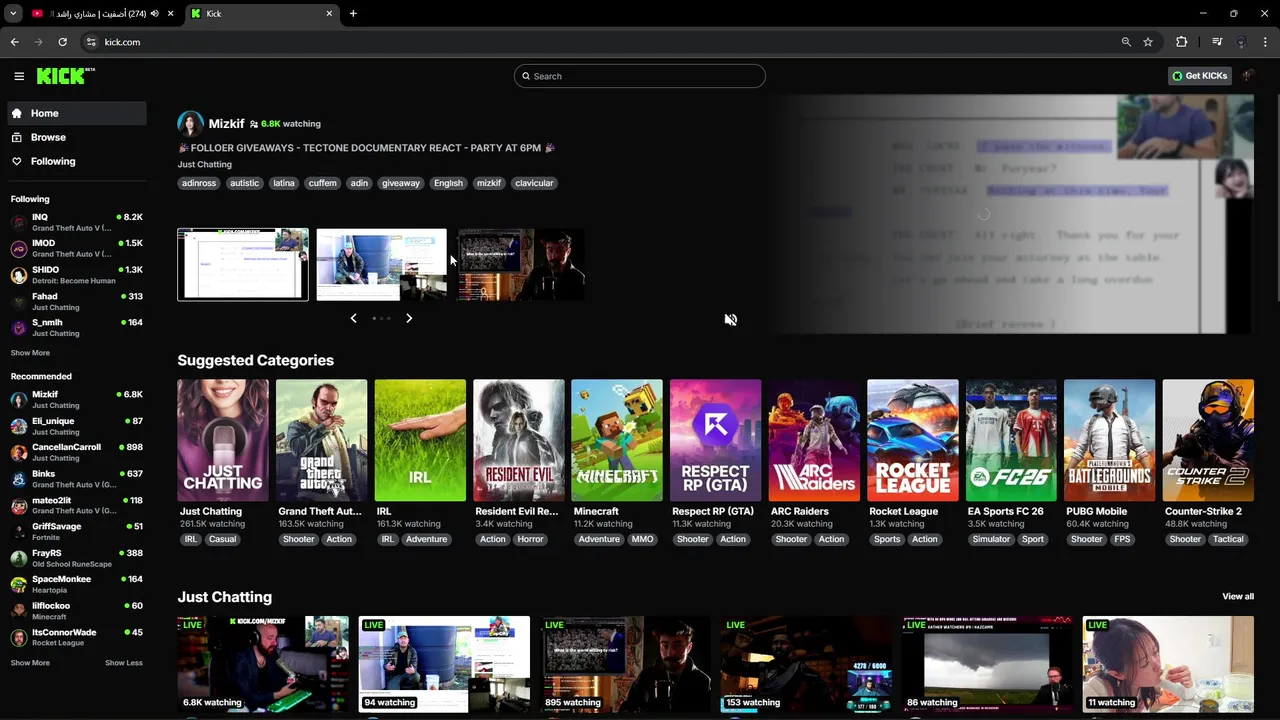Open the browser extensions puzzle icon
1280x720 pixels.
click(x=1182, y=42)
